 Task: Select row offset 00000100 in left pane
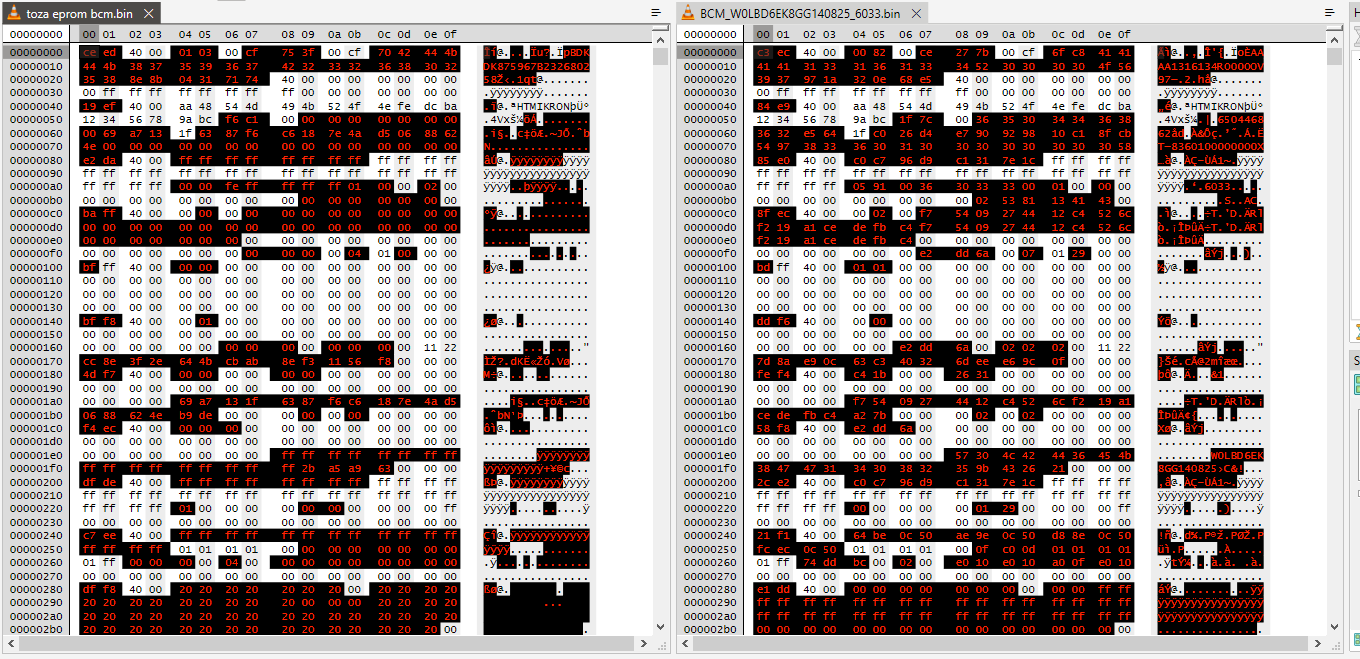point(35,267)
